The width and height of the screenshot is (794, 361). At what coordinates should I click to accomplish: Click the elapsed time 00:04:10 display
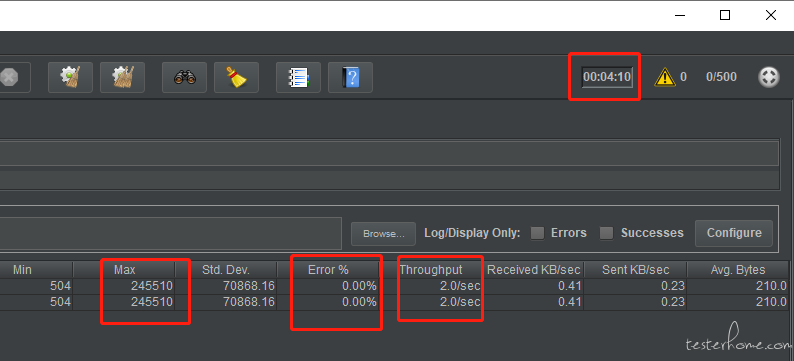pos(607,77)
